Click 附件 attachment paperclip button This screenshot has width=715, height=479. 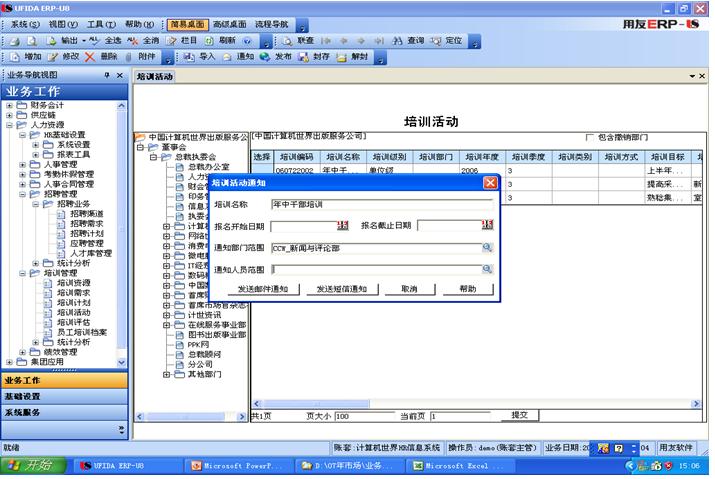[x=140, y=57]
